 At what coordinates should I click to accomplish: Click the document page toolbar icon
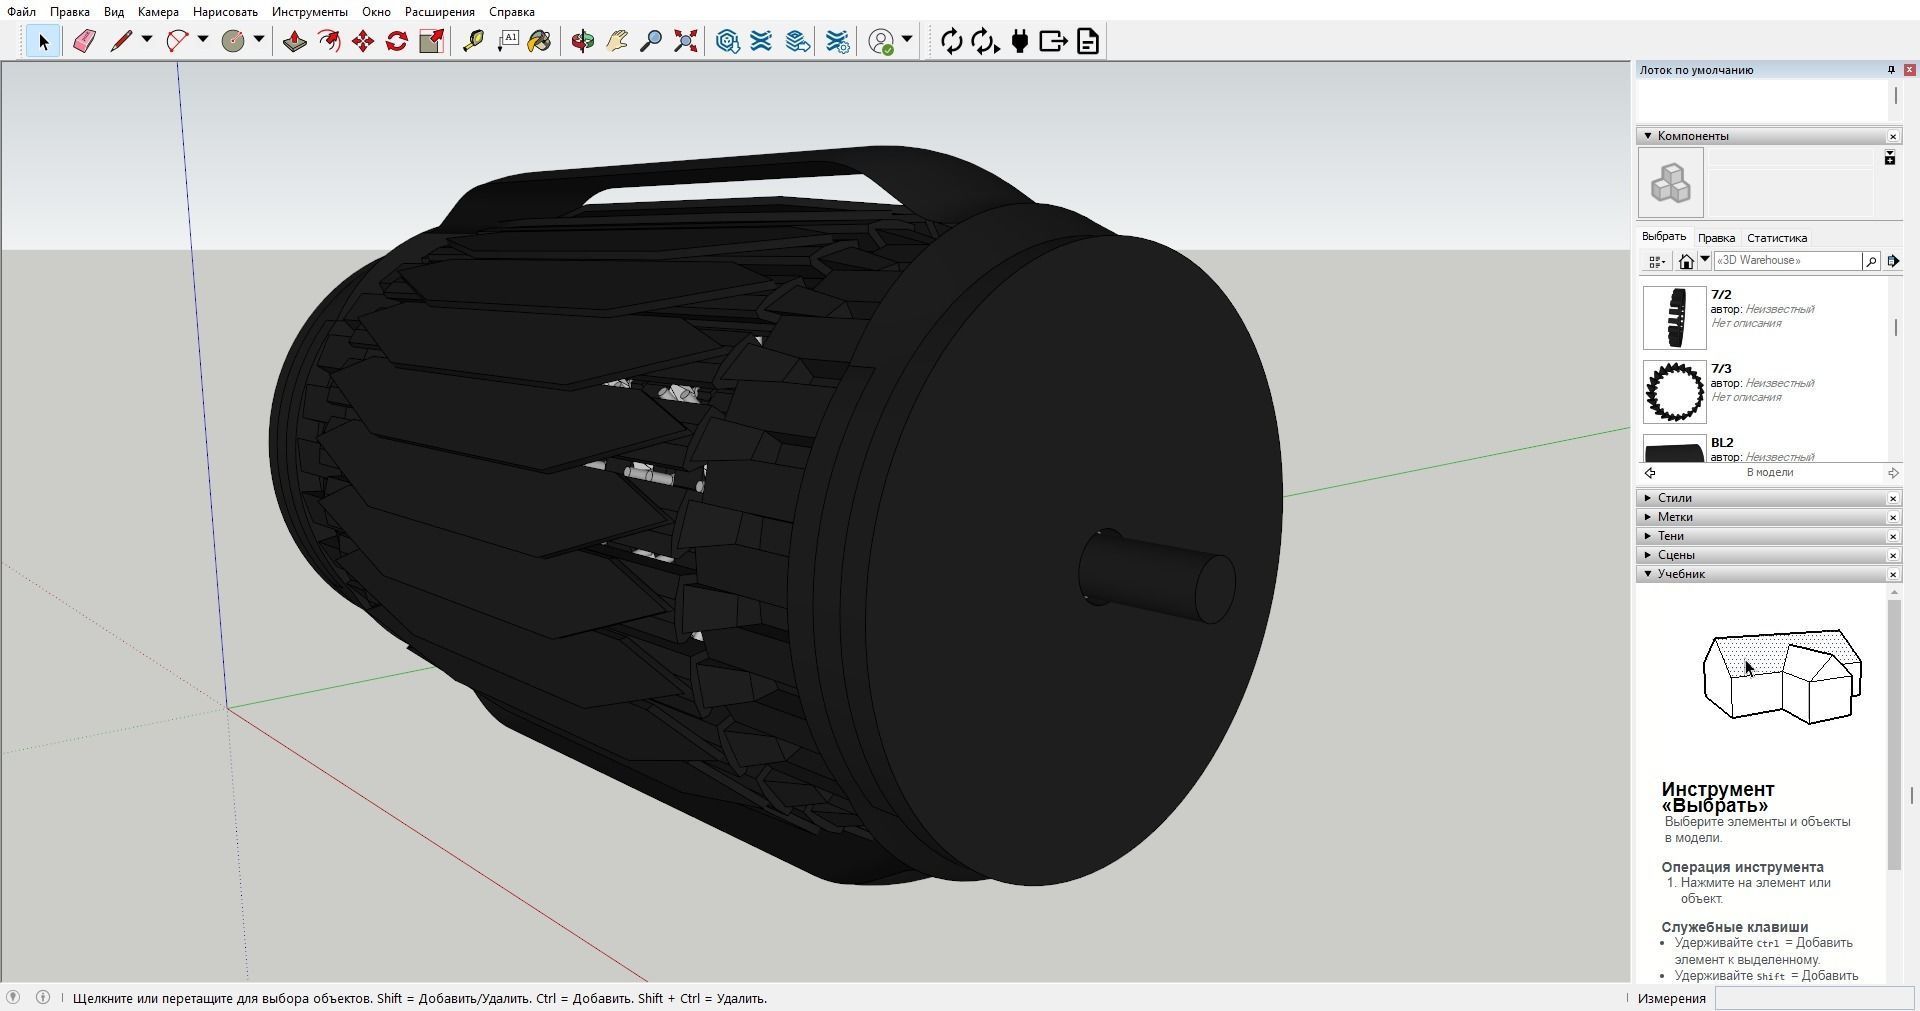pyautogui.click(x=1088, y=41)
